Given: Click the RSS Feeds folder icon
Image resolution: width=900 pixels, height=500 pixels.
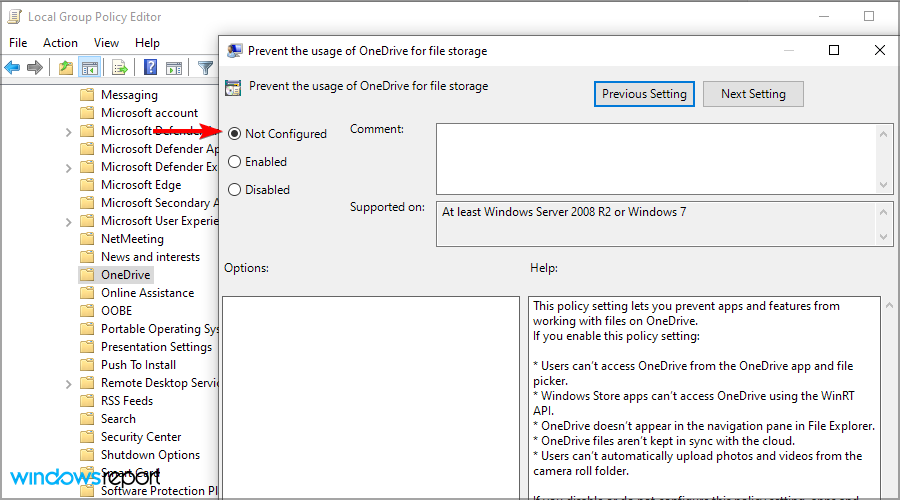Looking at the screenshot, I should pos(87,401).
